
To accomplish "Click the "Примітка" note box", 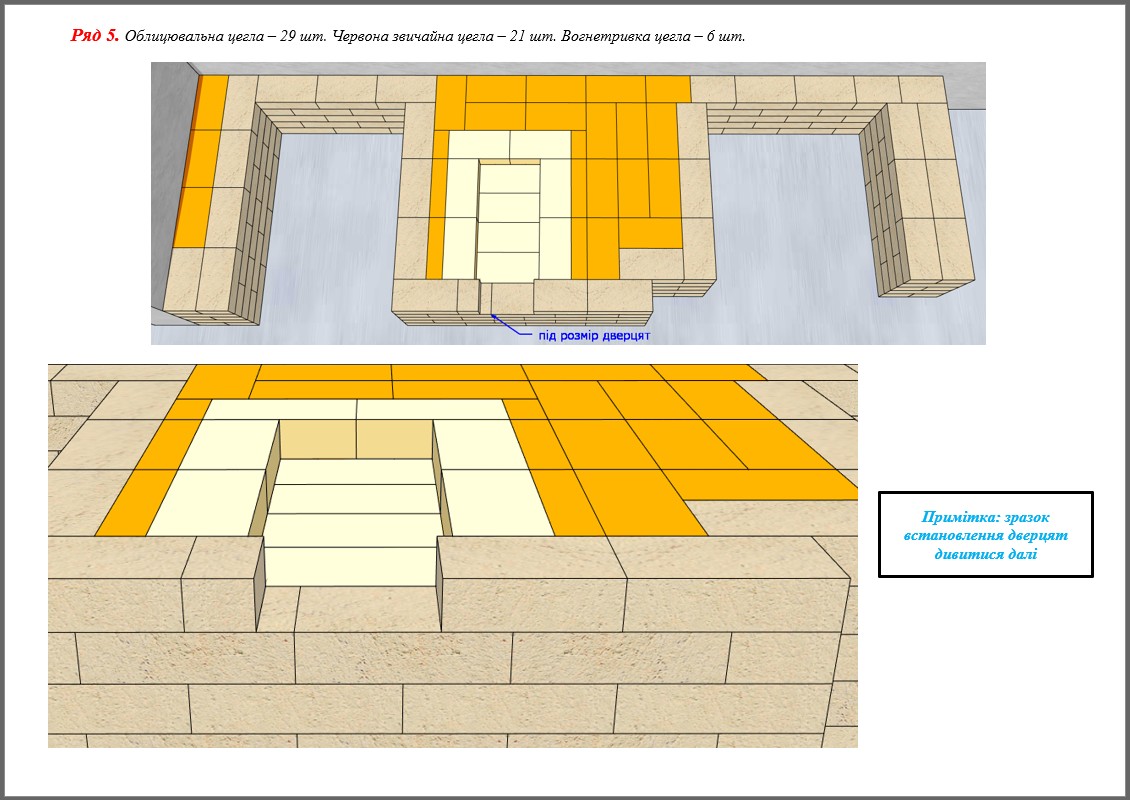I will (985, 534).
